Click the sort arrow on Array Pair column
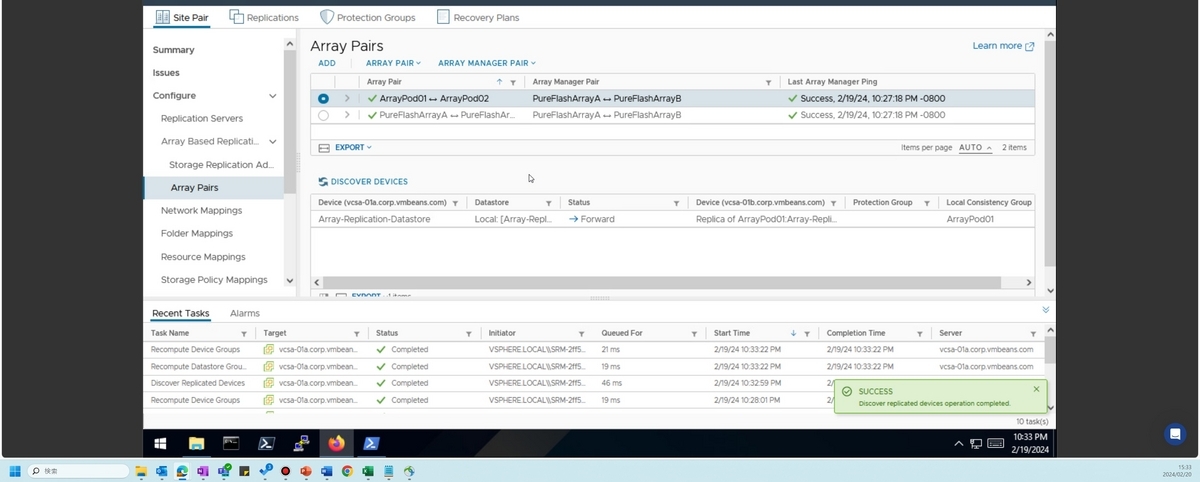The image size is (1200, 482). pos(499,82)
